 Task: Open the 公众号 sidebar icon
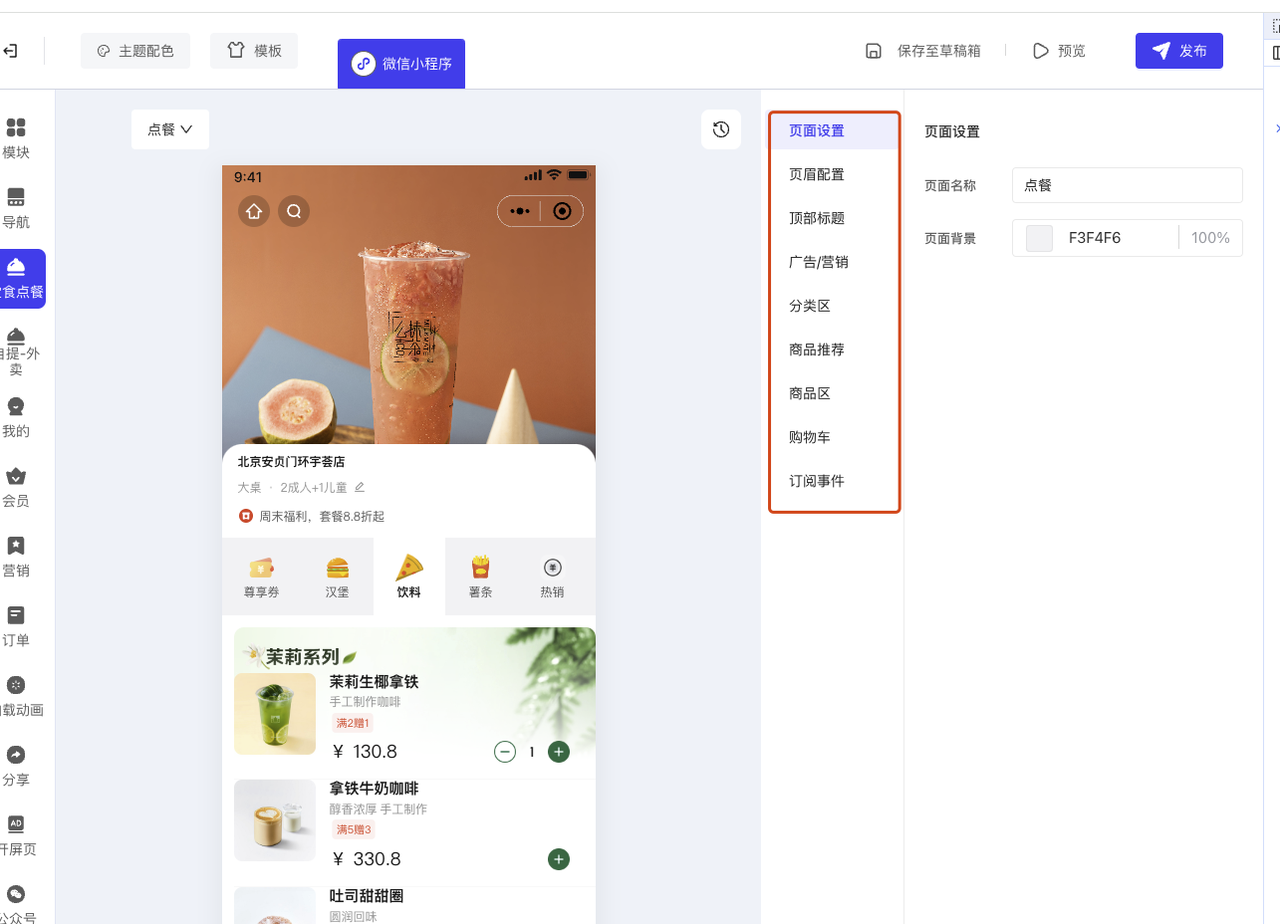[16, 893]
